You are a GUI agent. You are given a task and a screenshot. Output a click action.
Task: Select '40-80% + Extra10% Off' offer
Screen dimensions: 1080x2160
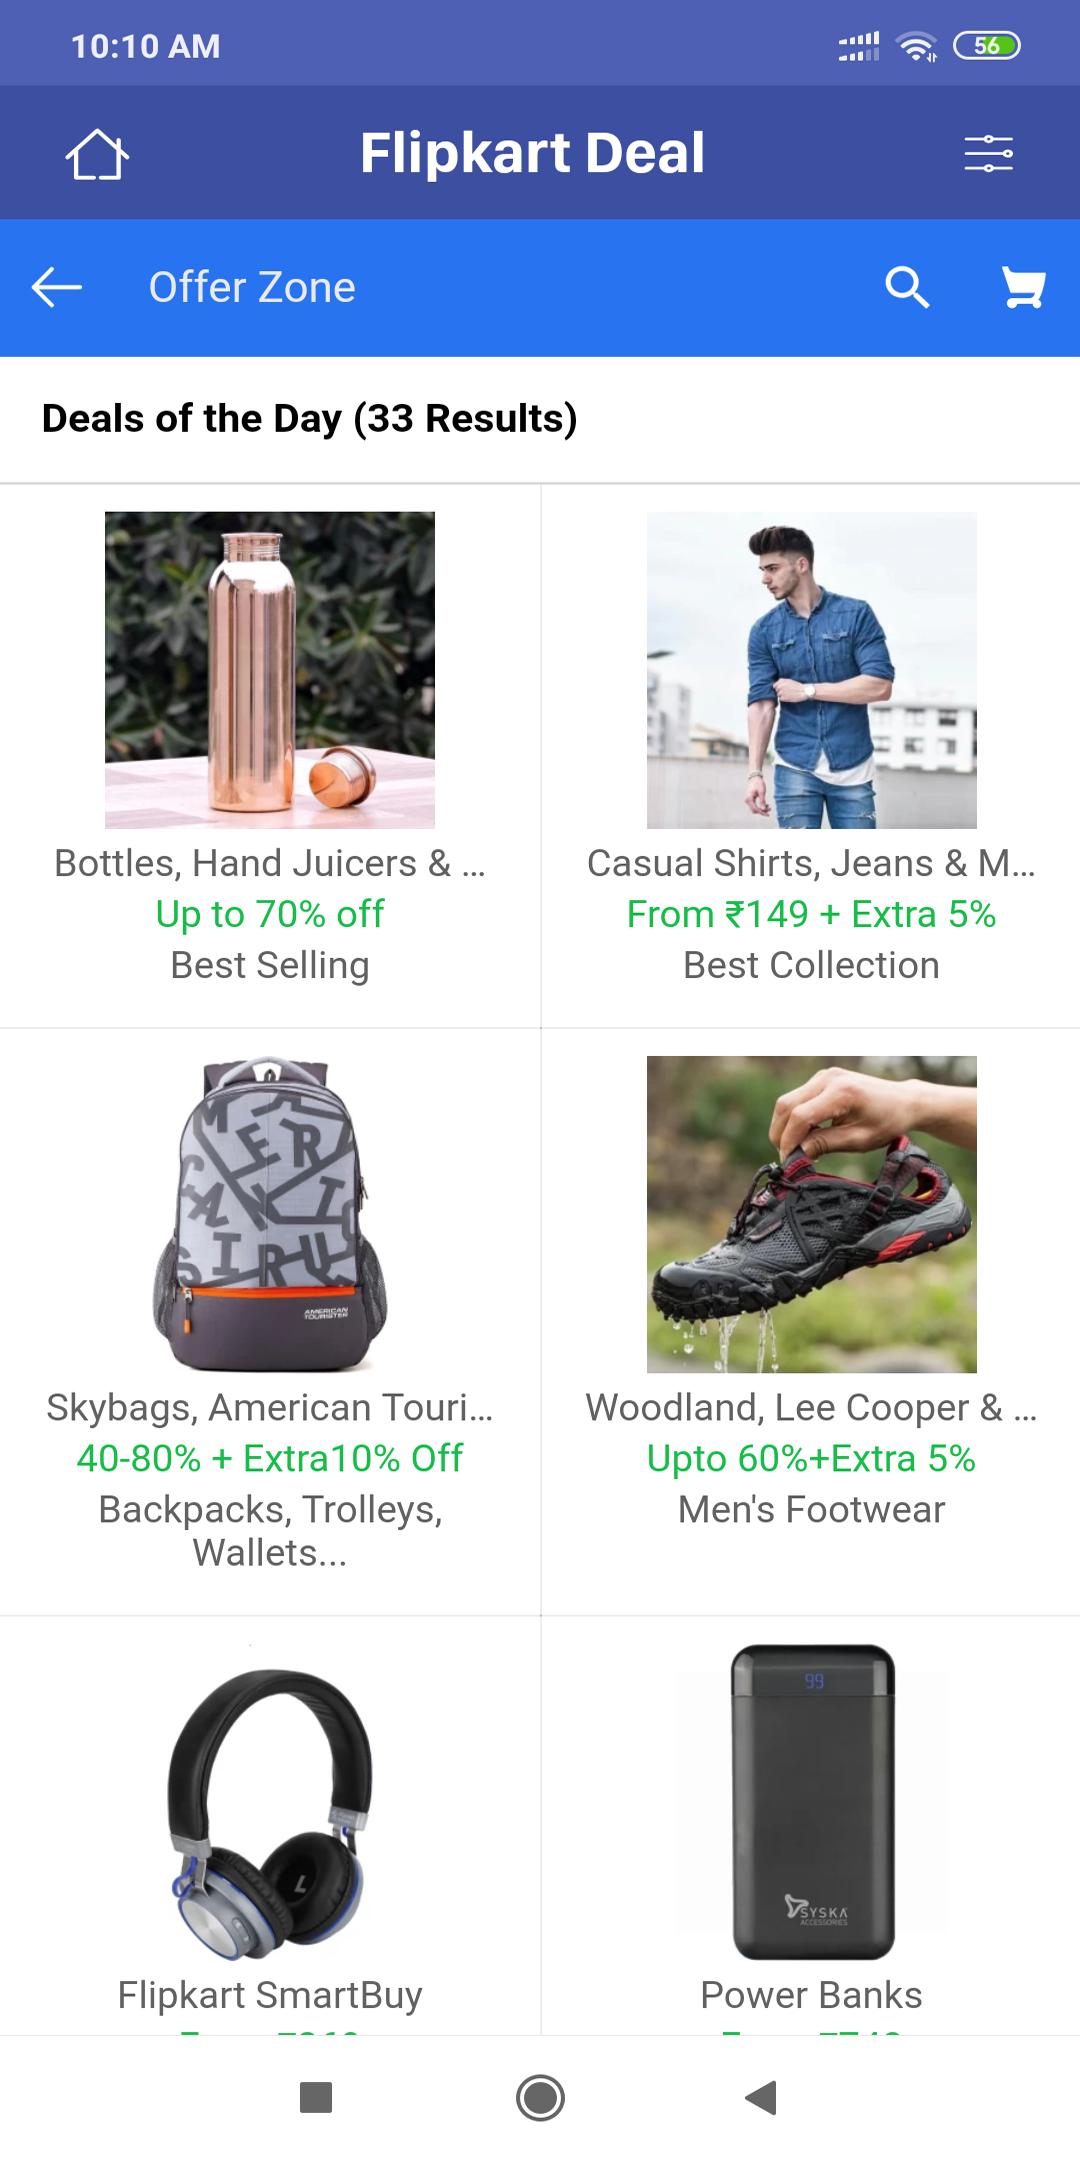(270, 1458)
